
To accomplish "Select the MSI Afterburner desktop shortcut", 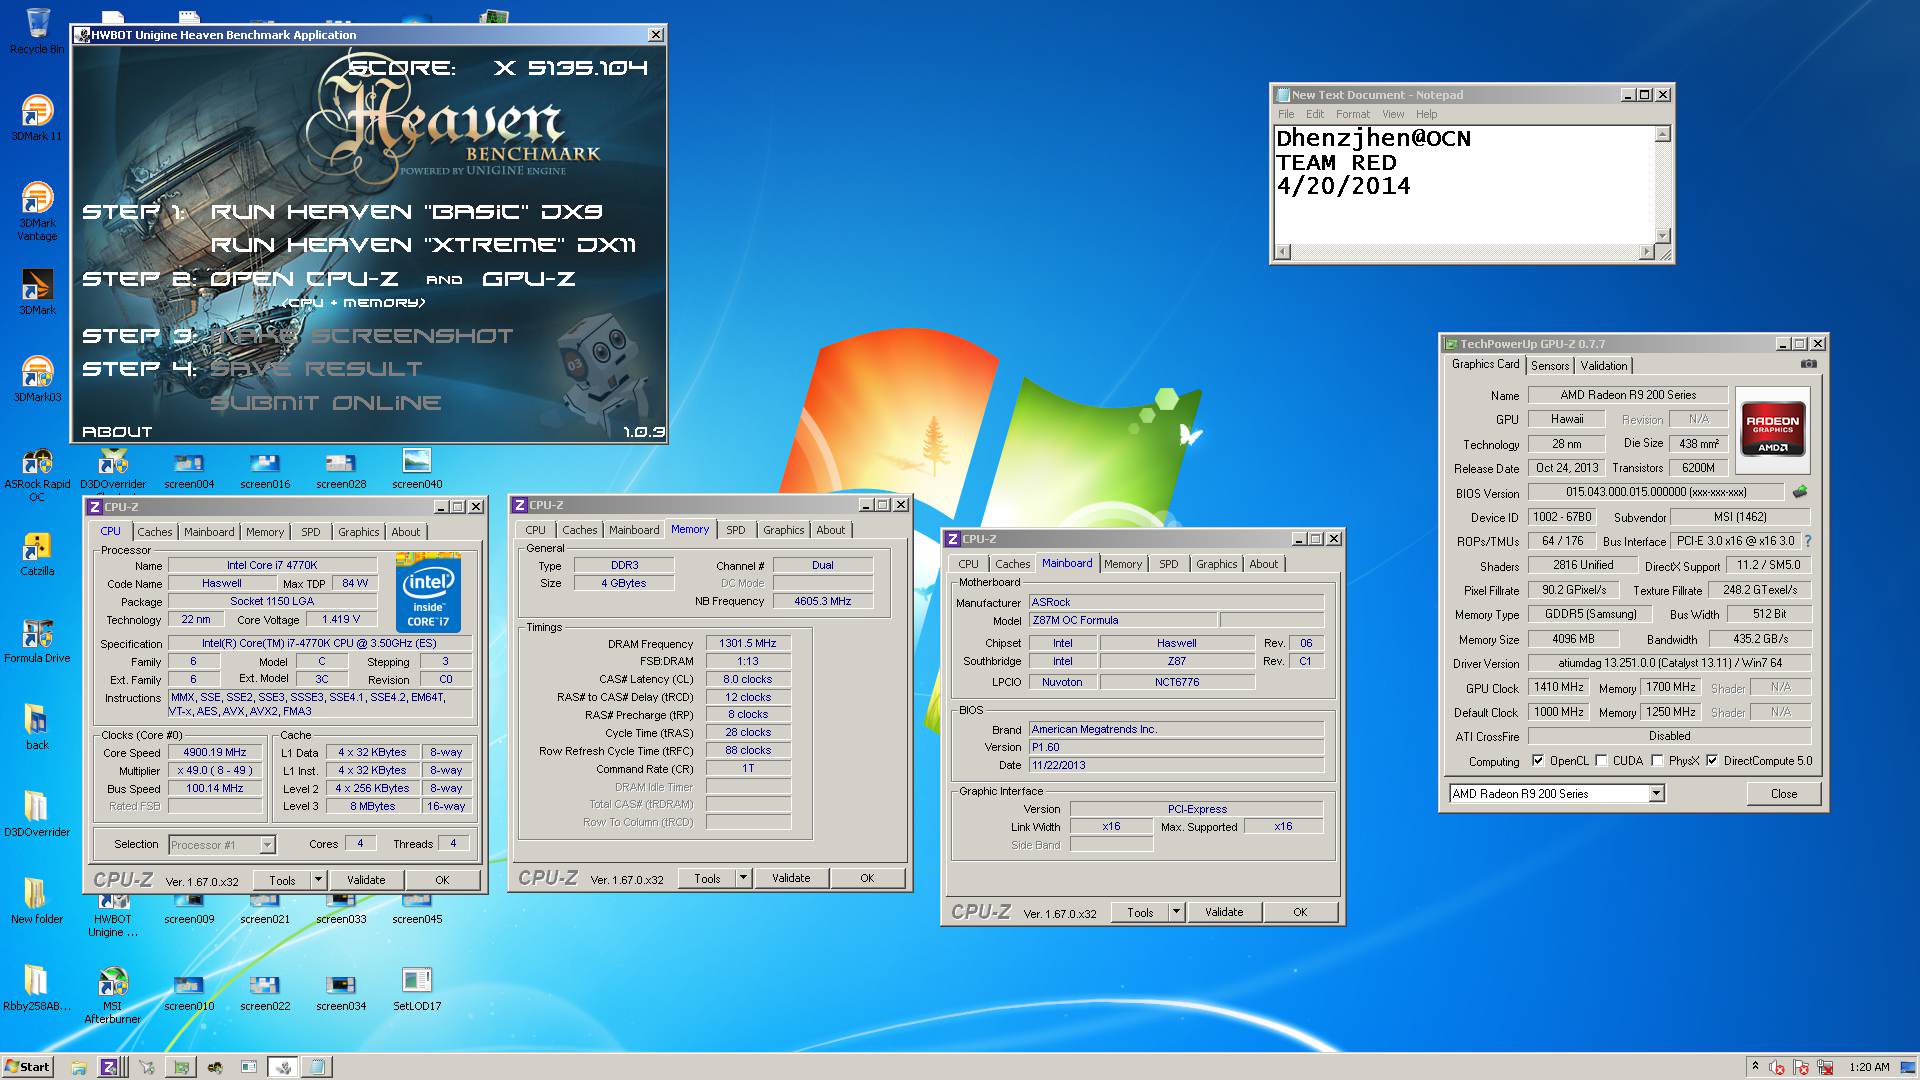I will click(x=113, y=995).
